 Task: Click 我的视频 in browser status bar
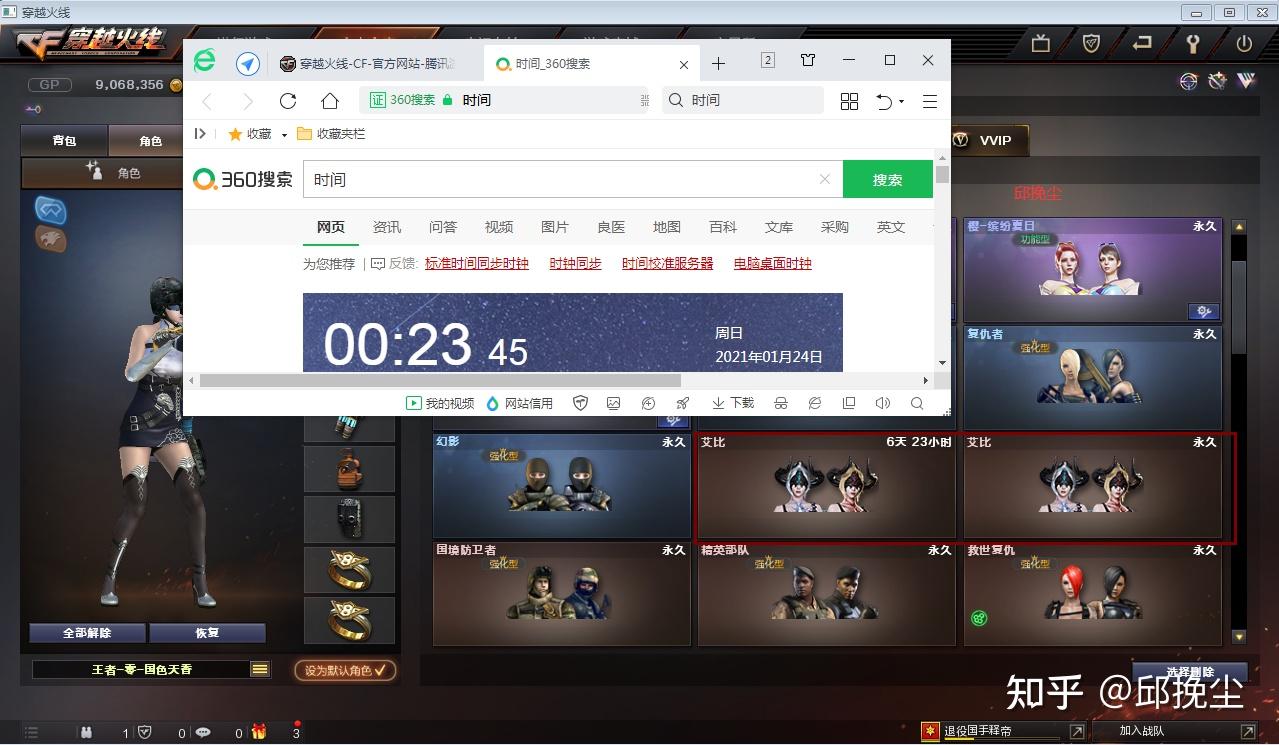(x=440, y=403)
